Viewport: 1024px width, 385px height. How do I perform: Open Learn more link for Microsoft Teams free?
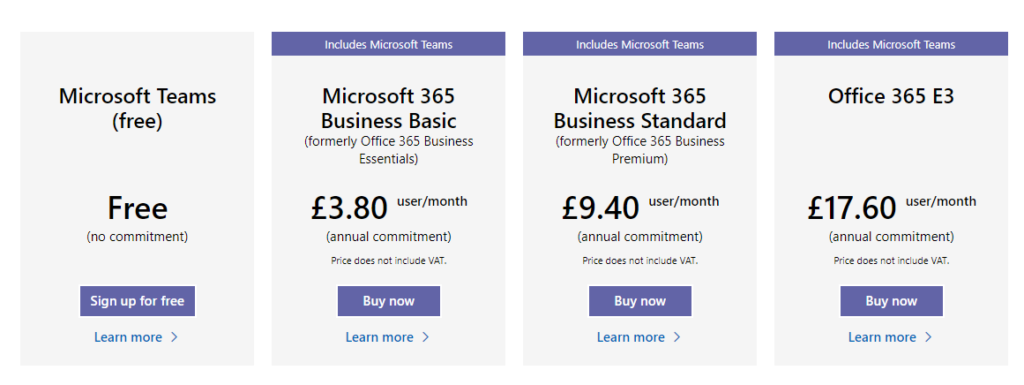coord(128,337)
